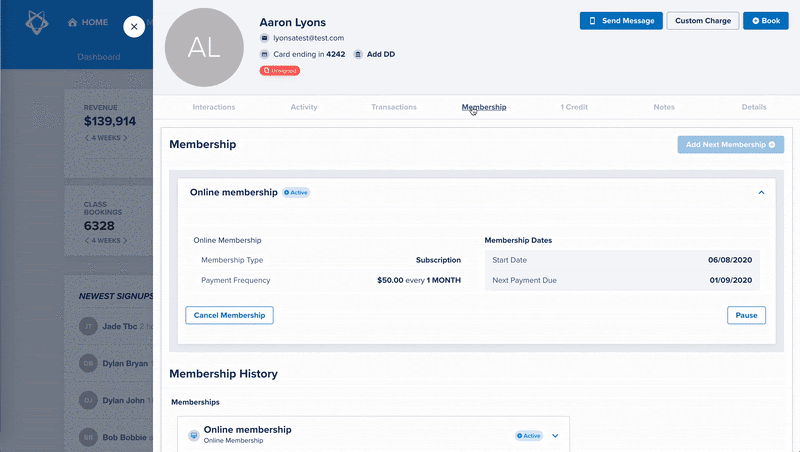800x452 pixels.
Task: Switch to the Transactions tab
Action: [394, 107]
